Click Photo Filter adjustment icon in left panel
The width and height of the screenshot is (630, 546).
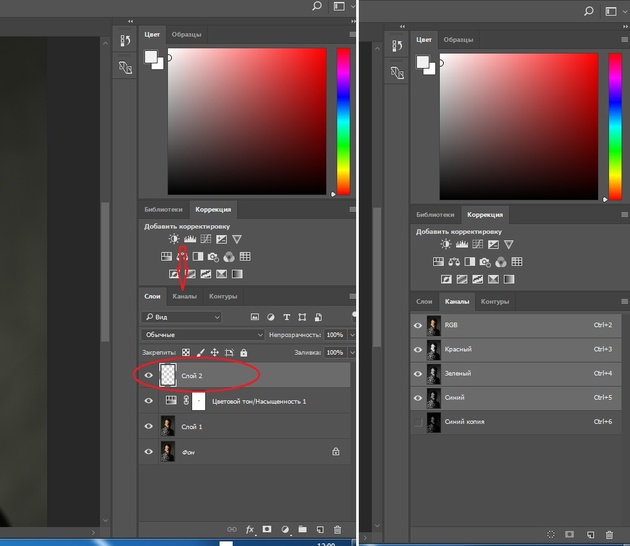pos(213,257)
